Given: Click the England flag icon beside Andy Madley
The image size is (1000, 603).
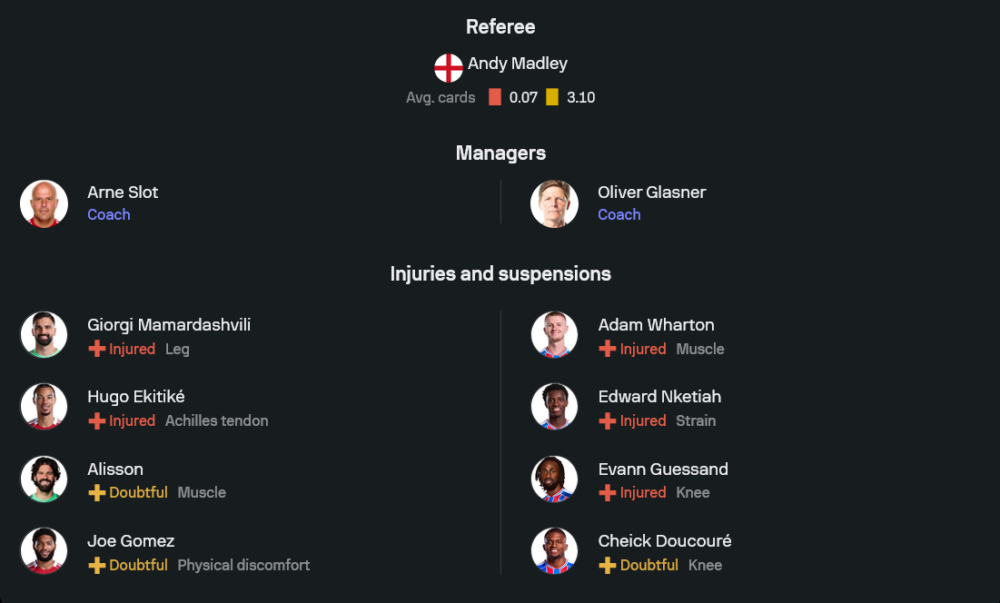Looking at the screenshot, I should tap(448, 68).
